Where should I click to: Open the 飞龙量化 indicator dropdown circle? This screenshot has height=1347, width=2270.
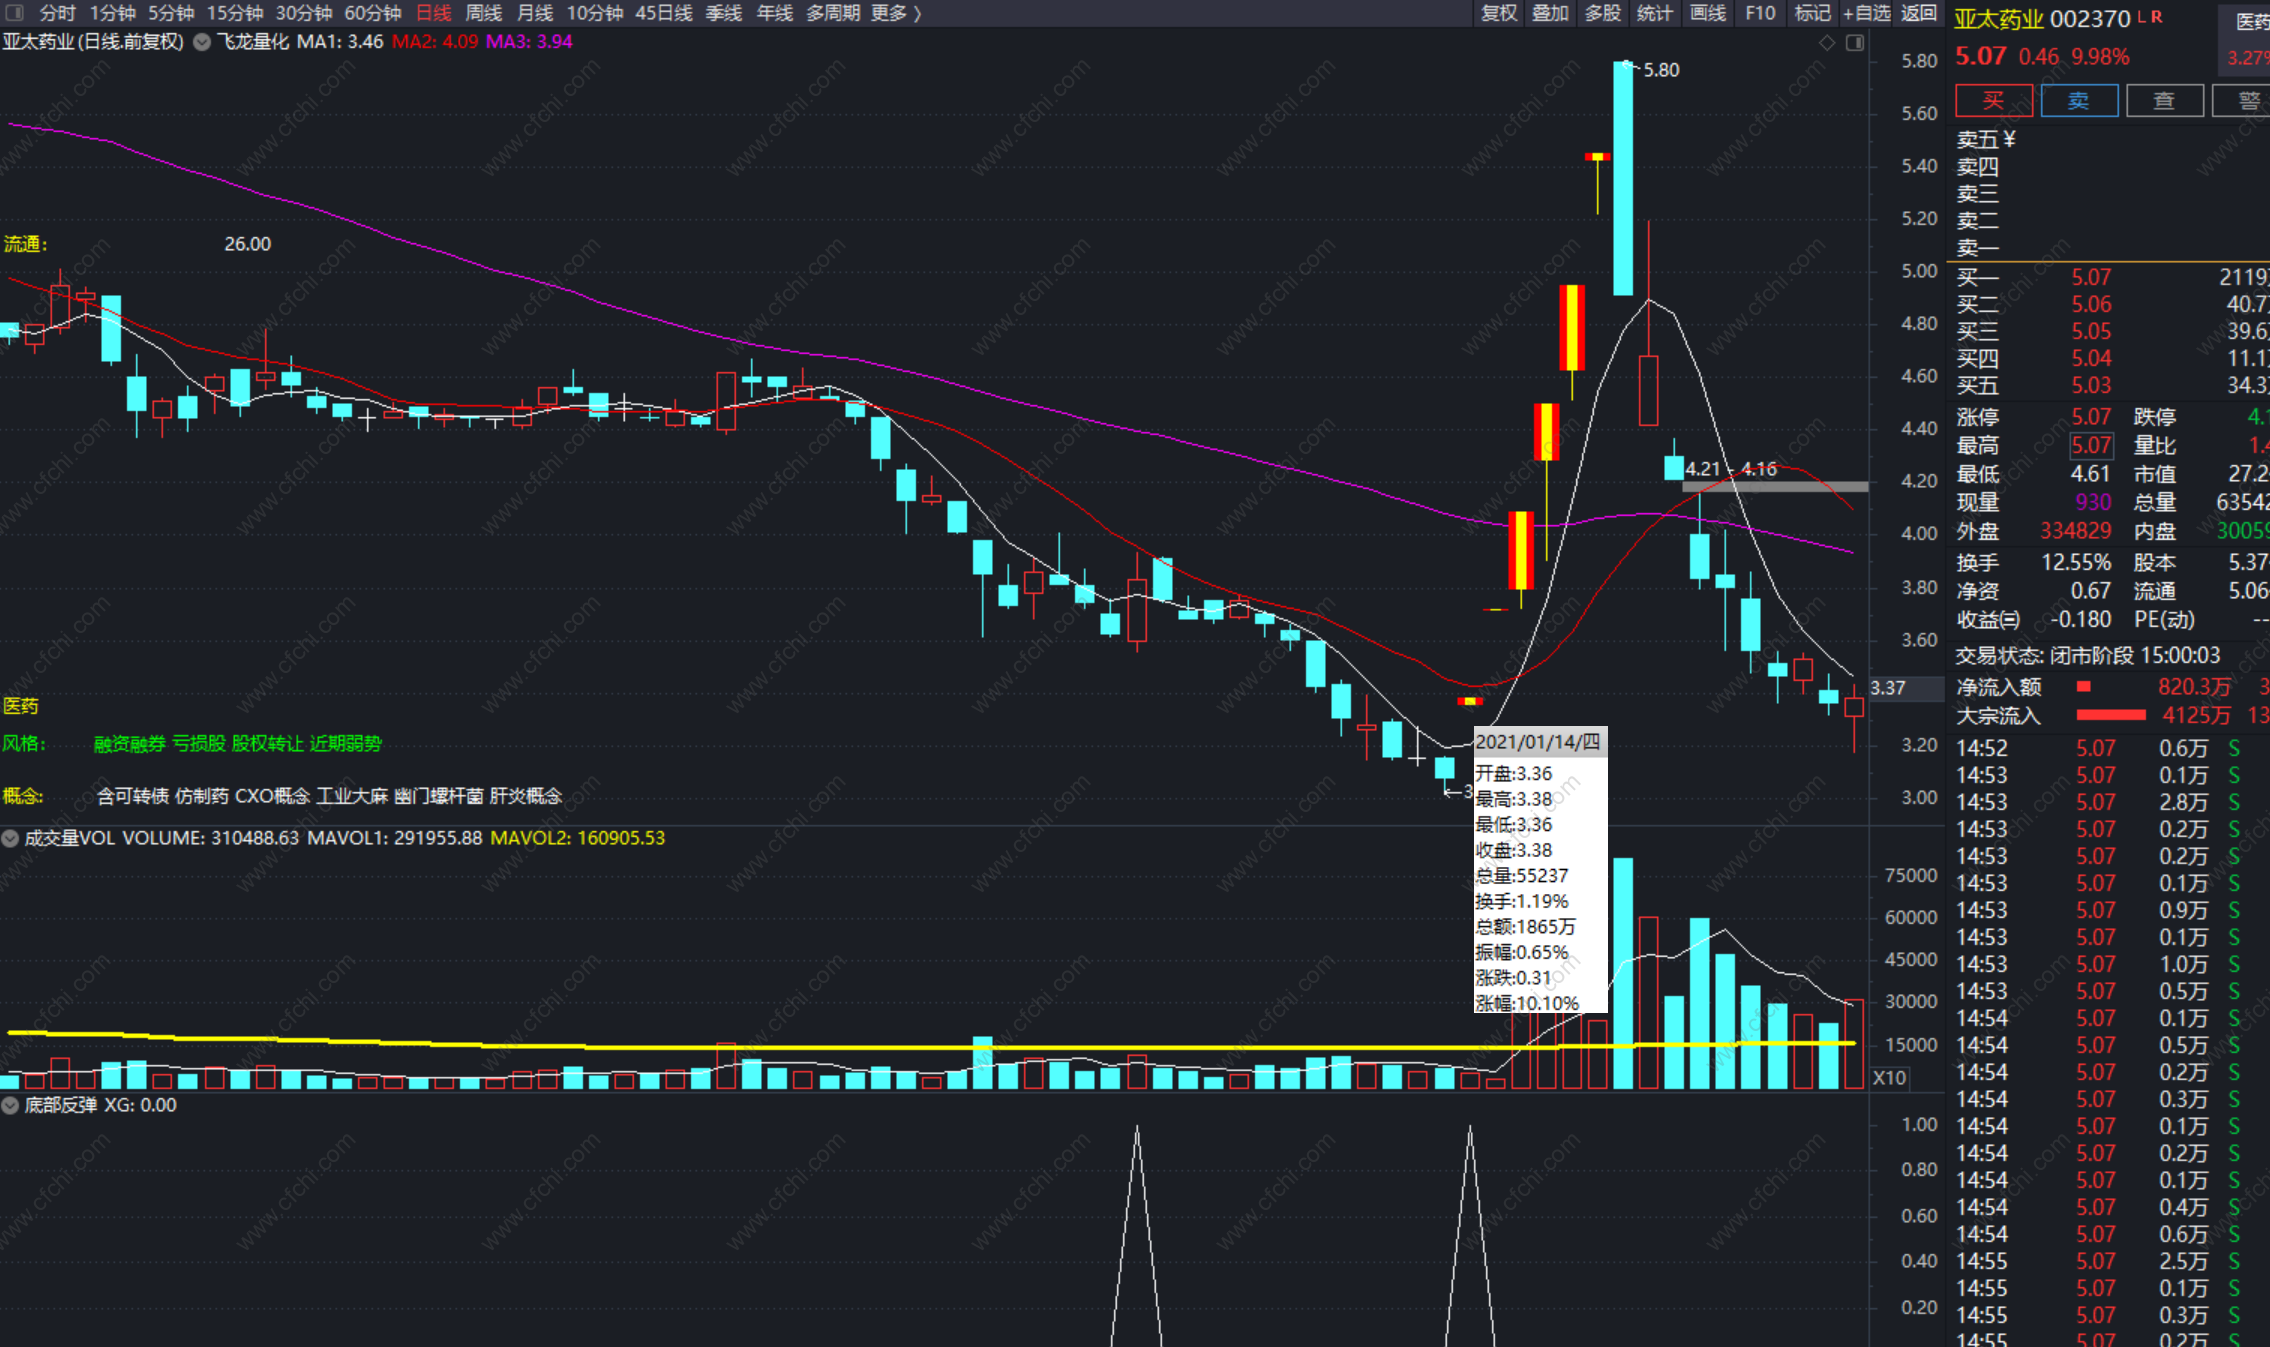[202, 42]
